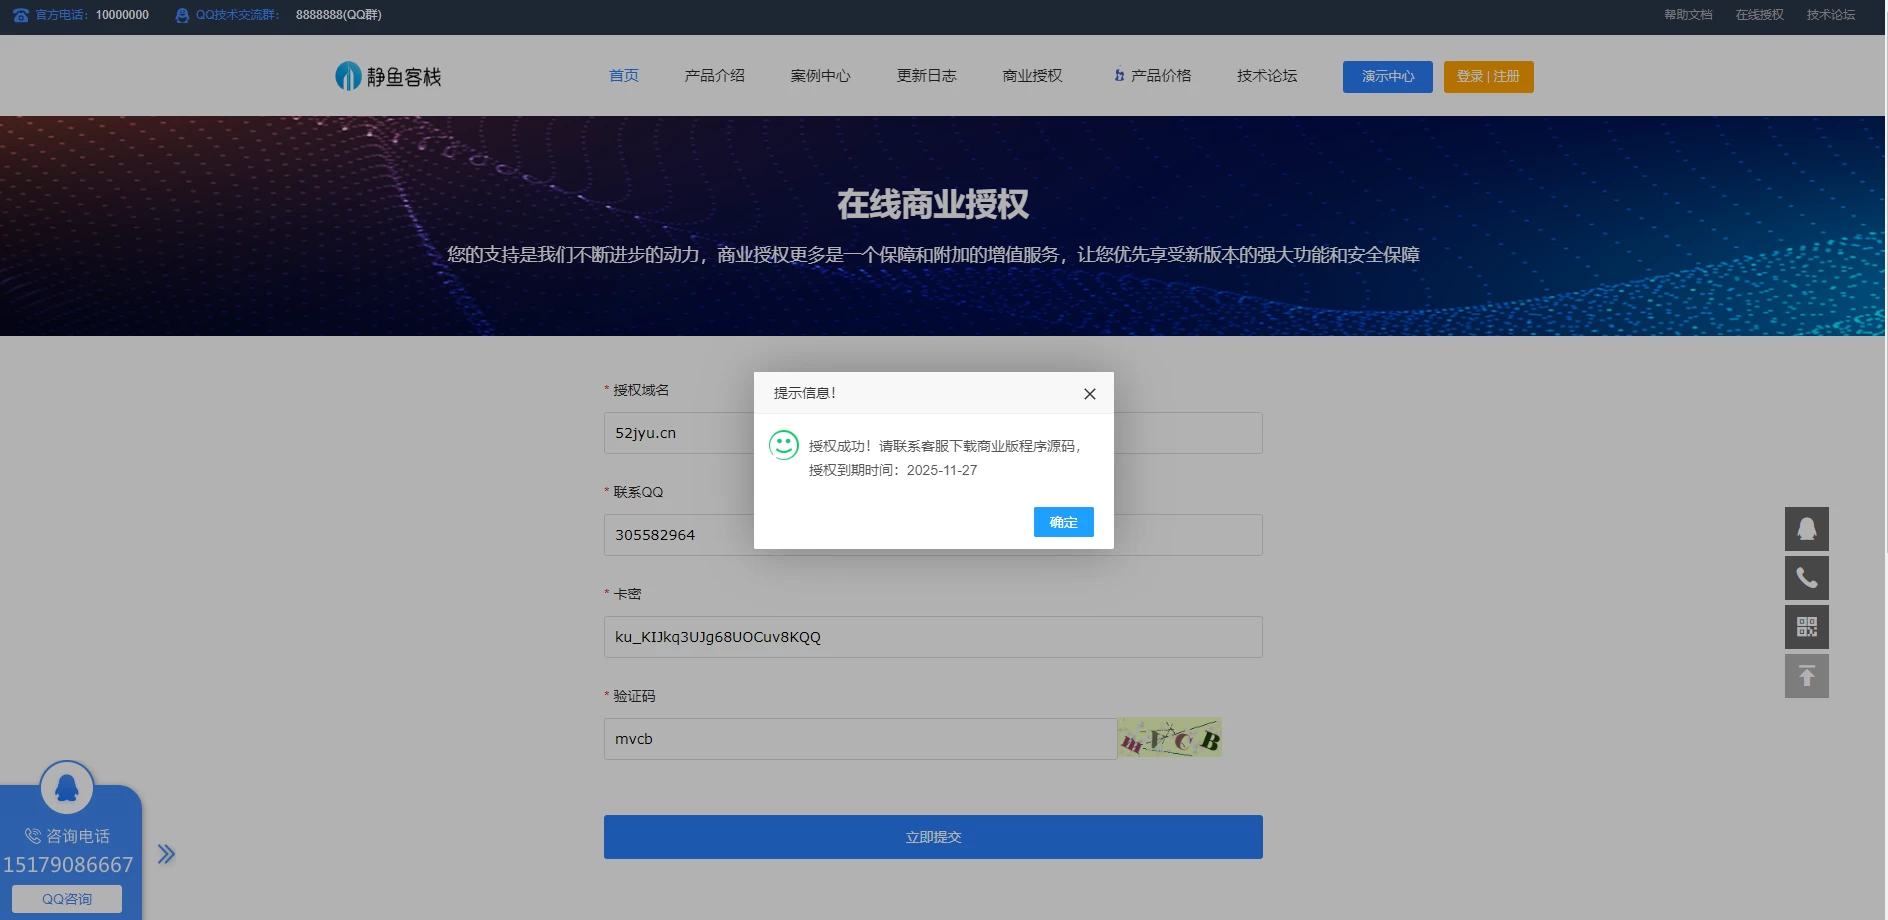Screen dimensions: 1888x920
Task: Click the back-to-top arrow icon
Action: pyautogui.click(x=1806, y=676)
